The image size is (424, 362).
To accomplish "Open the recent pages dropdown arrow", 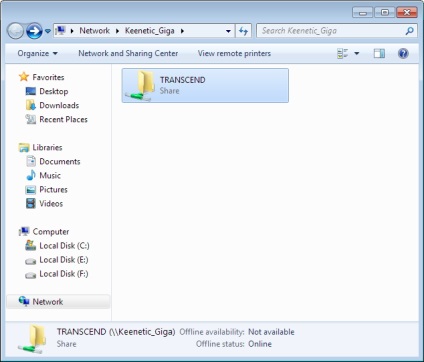I will tap(48, 31).
